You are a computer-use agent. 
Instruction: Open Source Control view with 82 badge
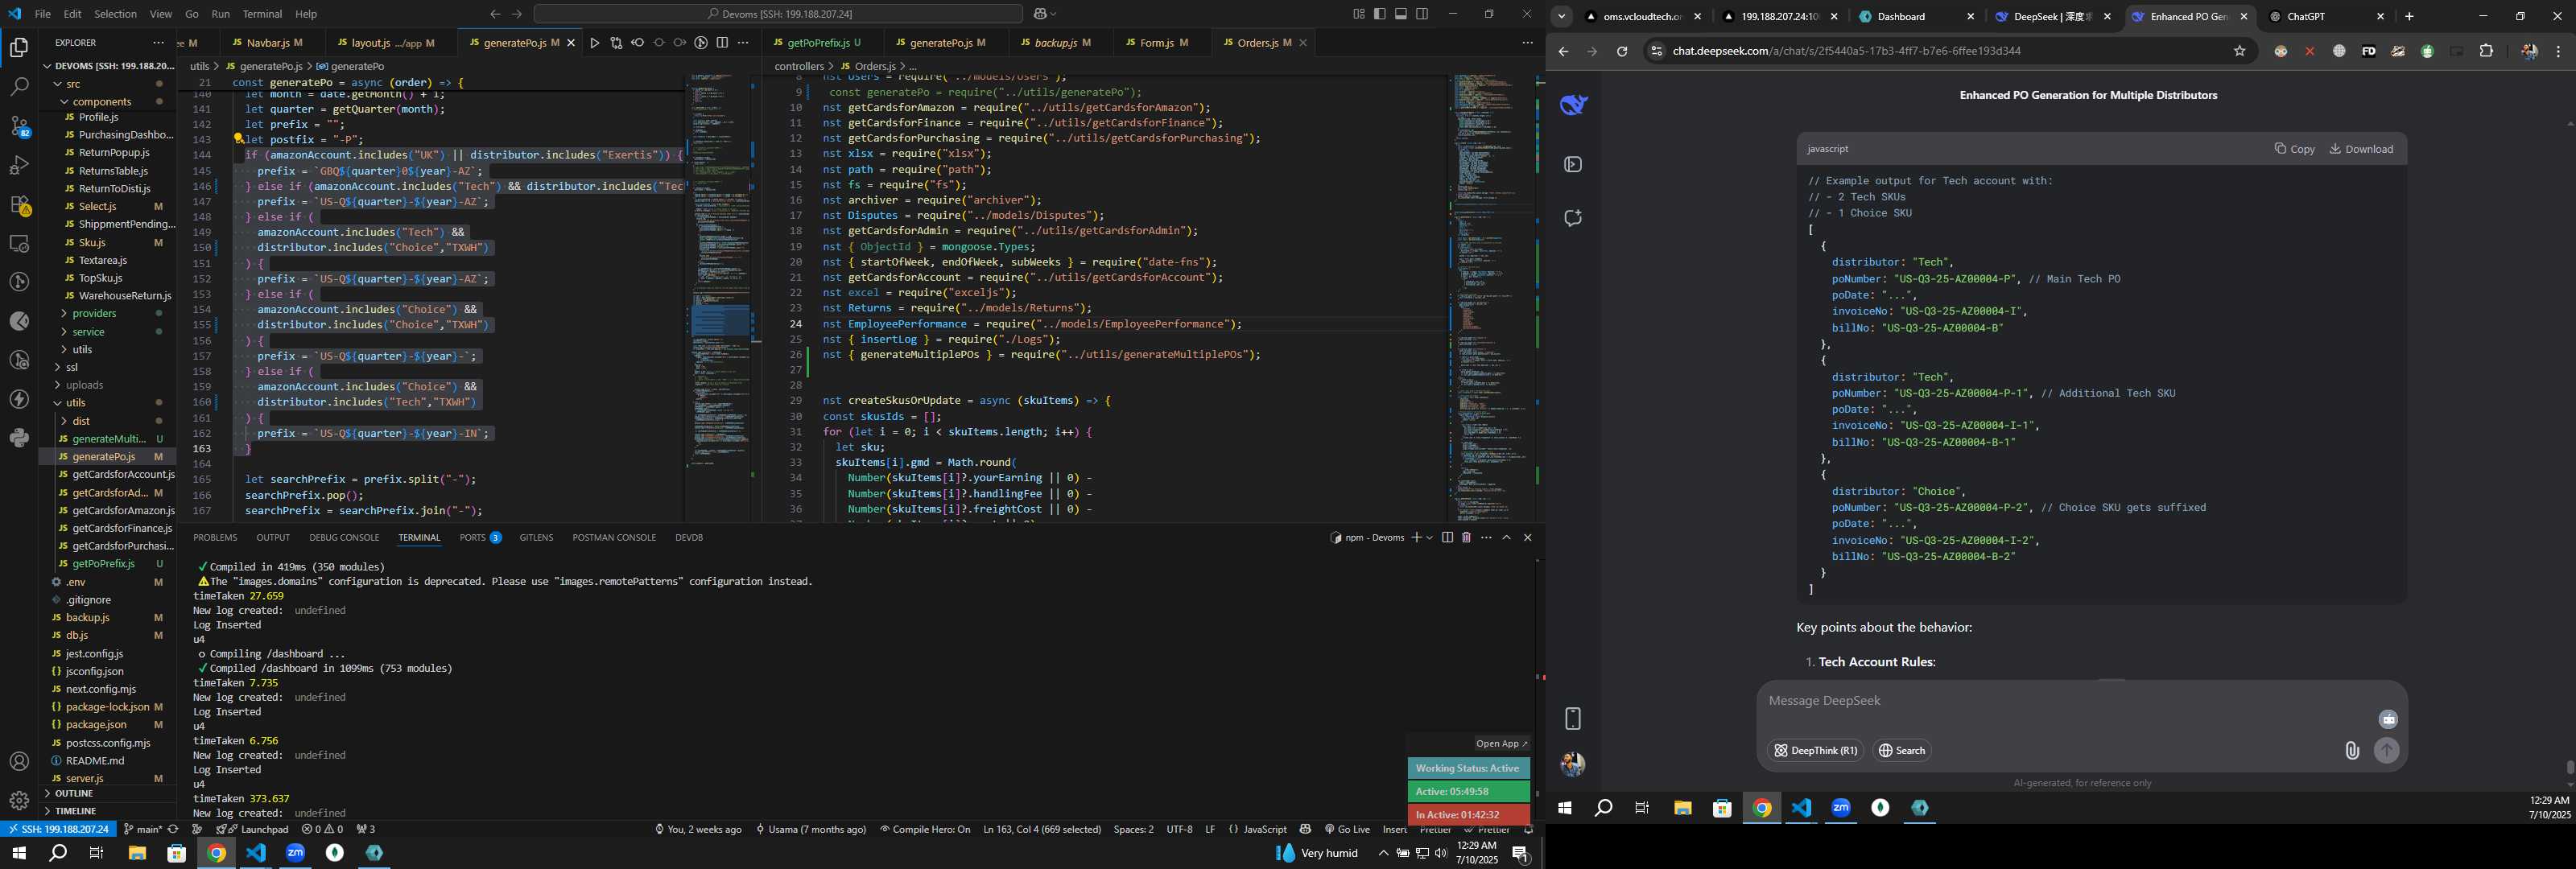coord(19,126)
